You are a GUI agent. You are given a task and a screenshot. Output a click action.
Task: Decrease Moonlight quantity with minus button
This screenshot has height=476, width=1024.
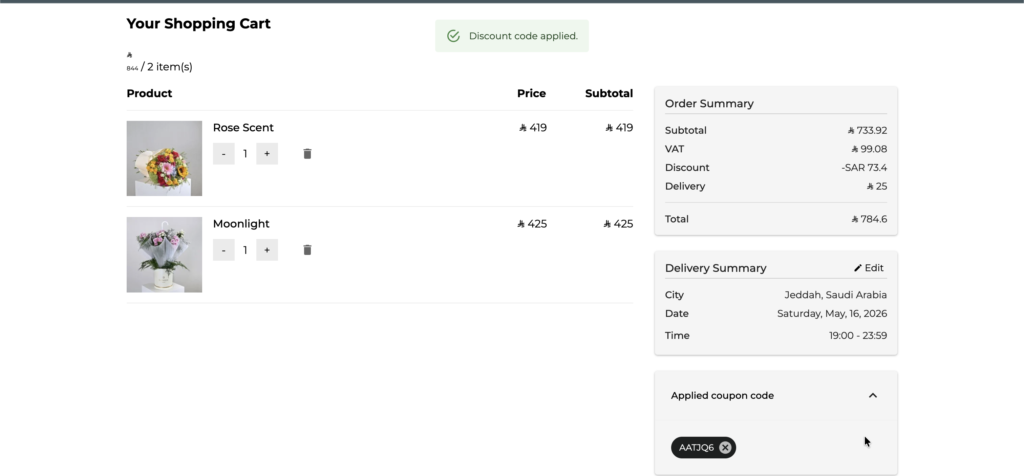tap(223, 249)
